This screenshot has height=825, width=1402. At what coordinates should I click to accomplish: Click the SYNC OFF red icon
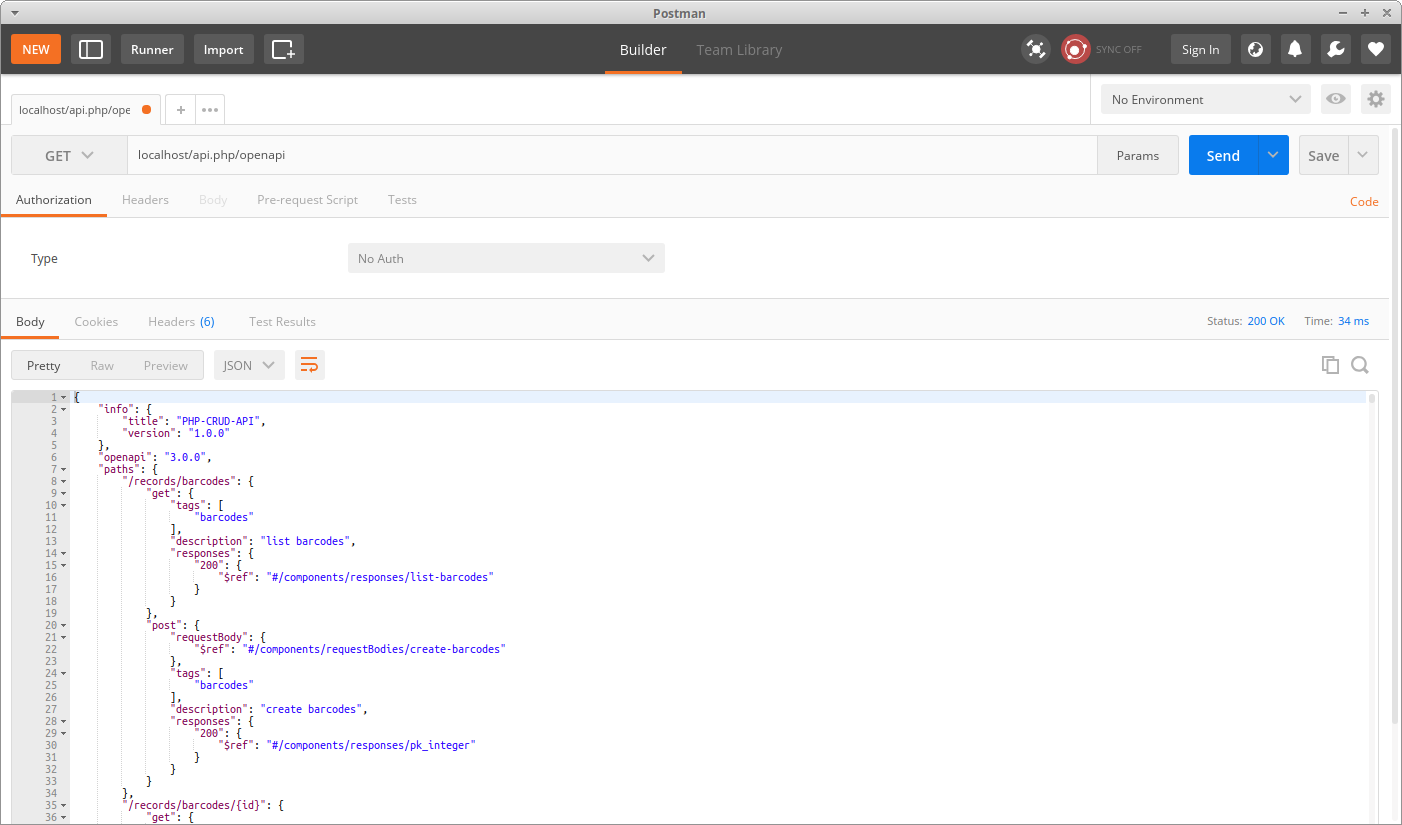click(x=1076, y=49)
